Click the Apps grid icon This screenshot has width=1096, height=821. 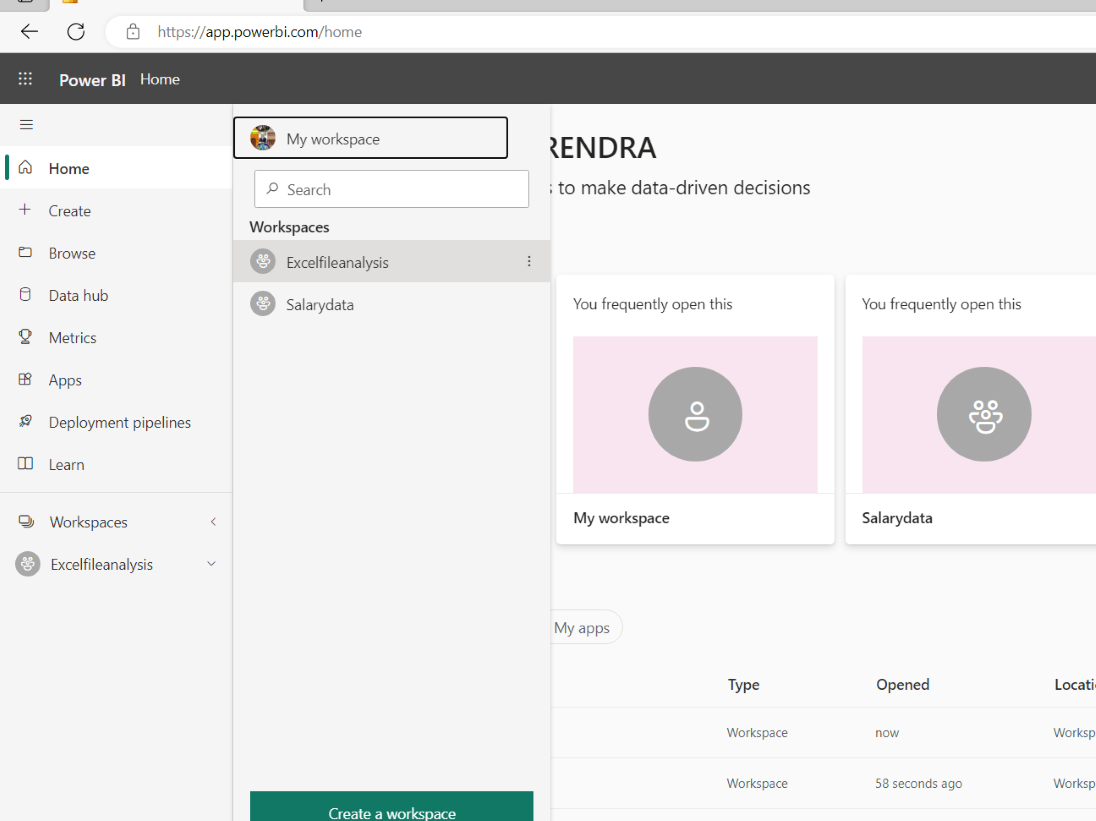click(x=25, y=379)
